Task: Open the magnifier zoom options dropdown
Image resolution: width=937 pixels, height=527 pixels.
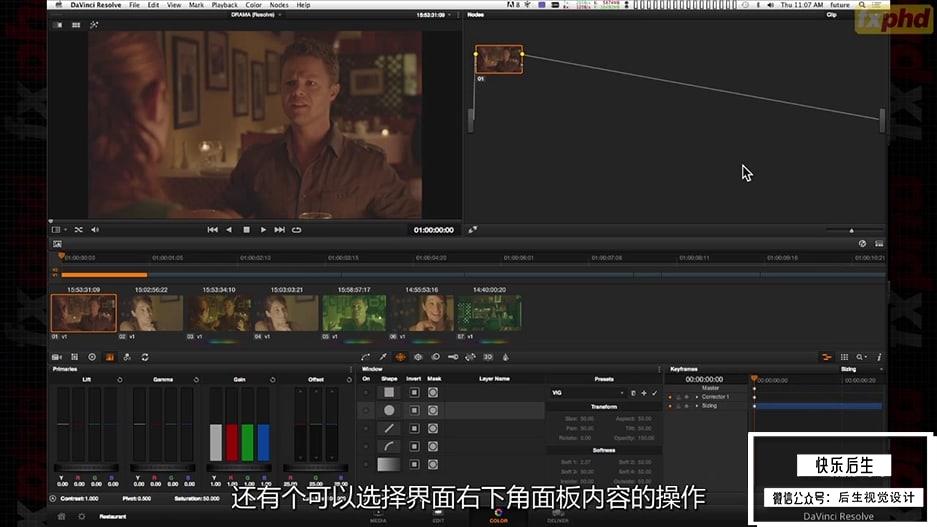Action: (862, 357)
